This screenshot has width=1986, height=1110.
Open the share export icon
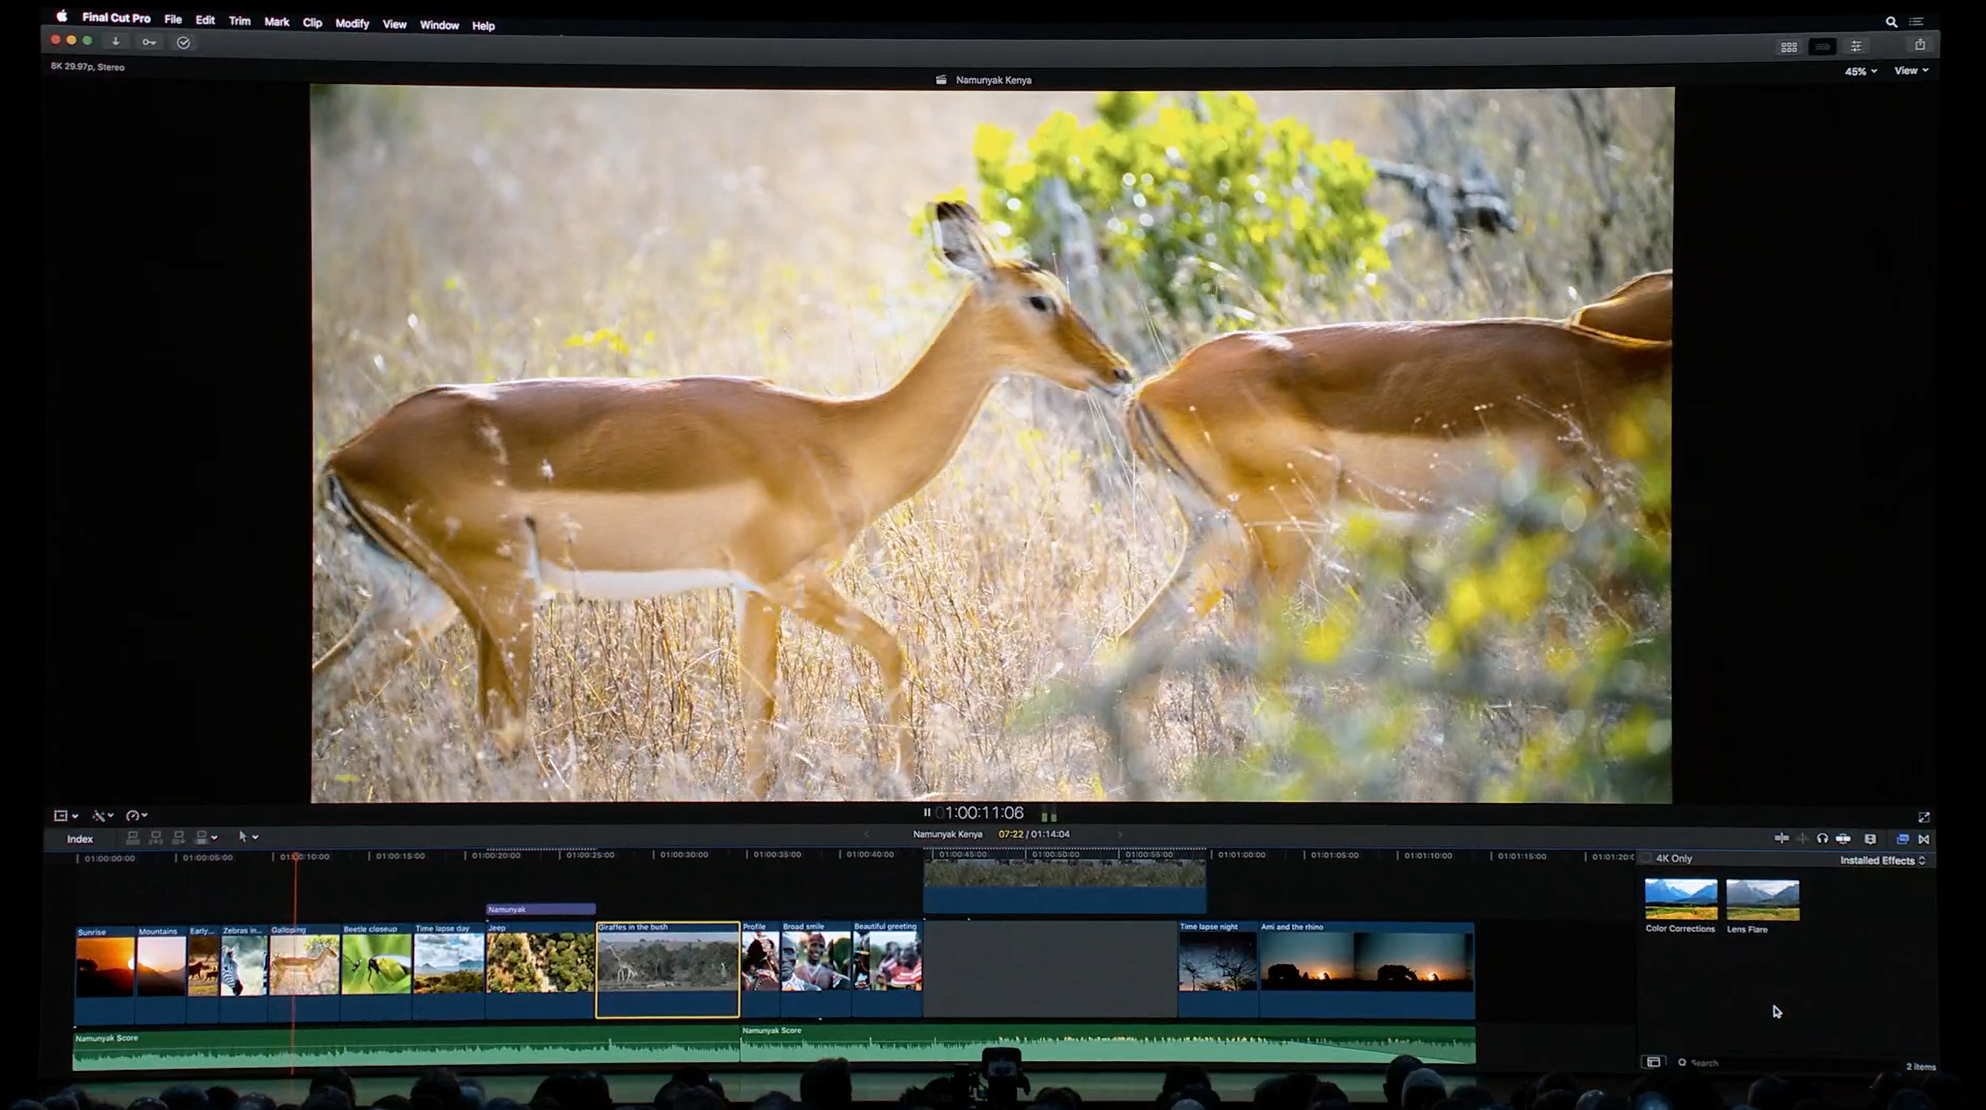(1919, 45)
